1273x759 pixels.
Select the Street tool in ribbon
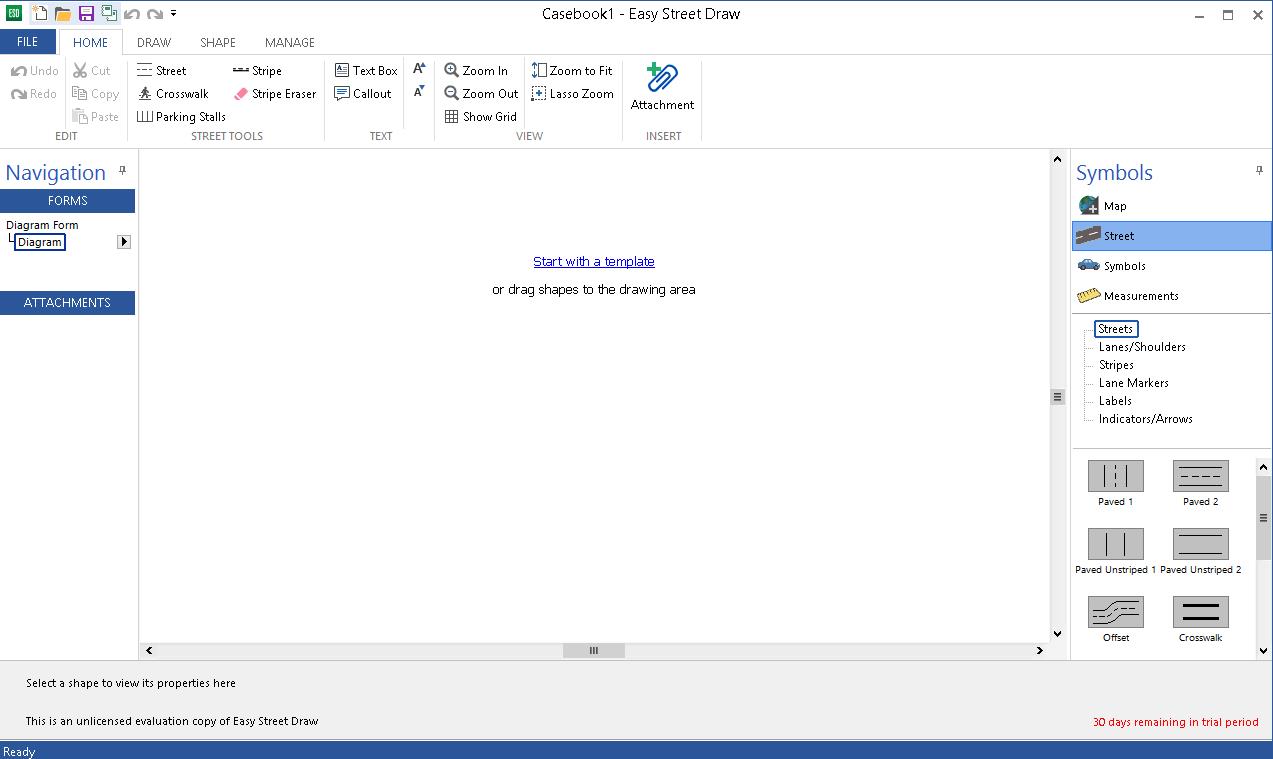(162, 71)
